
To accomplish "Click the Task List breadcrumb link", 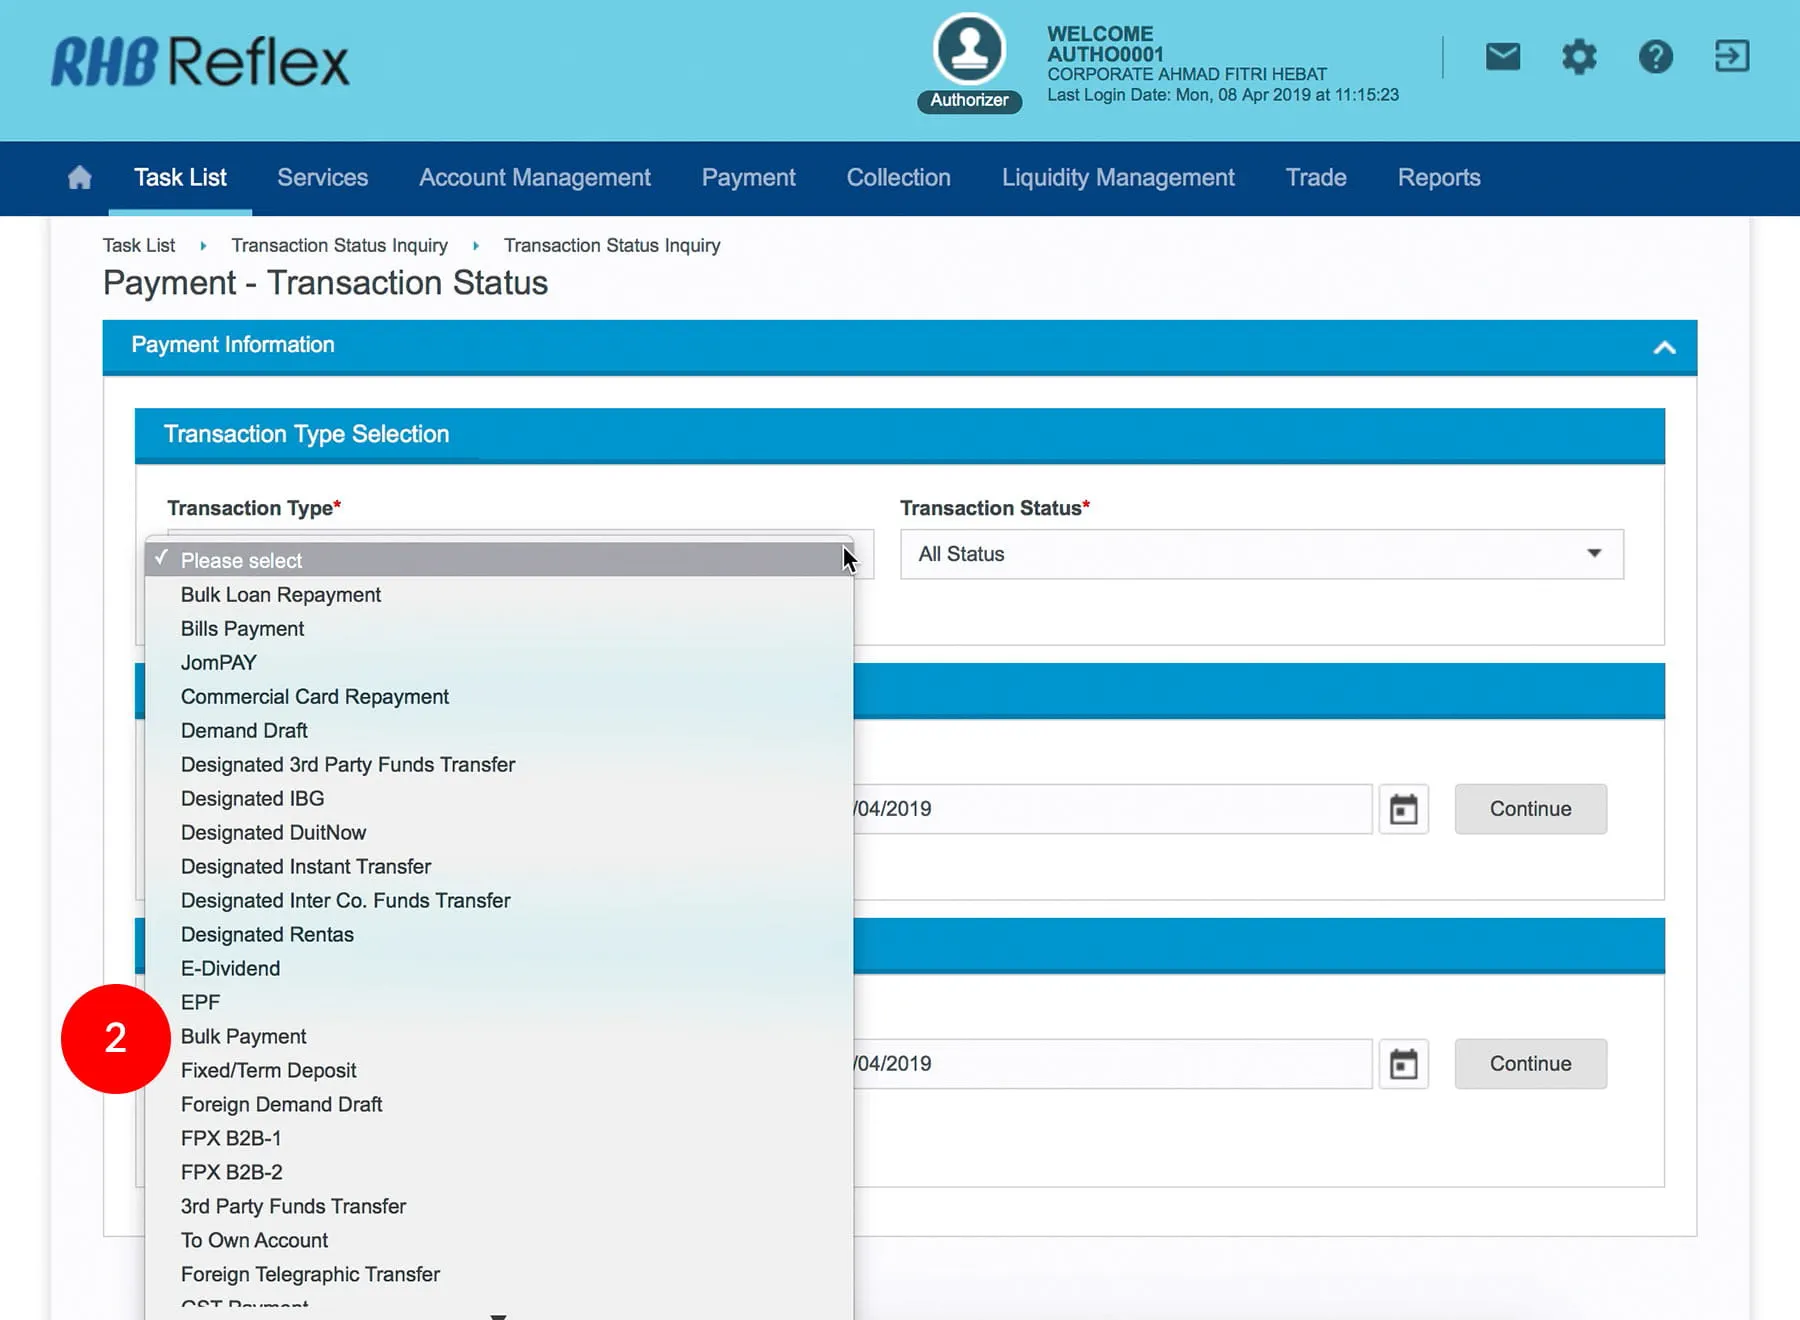I will [x=139, y=246].
